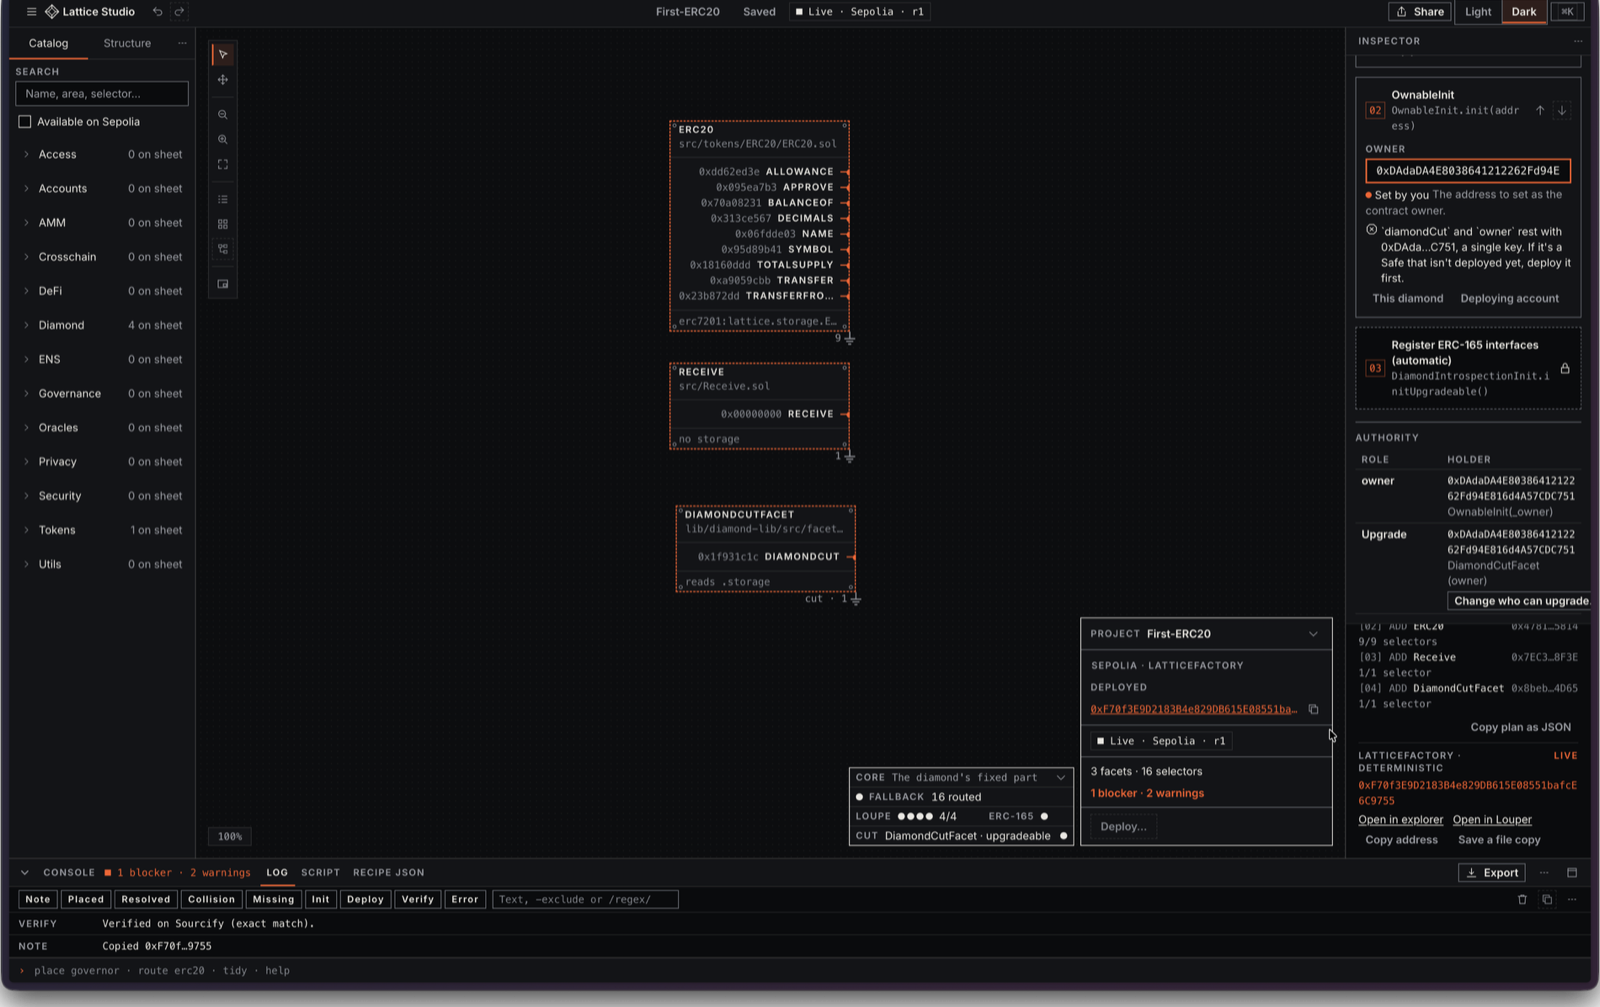
Task: Click Change who can upgrade button
Action: pos(1520,601)
